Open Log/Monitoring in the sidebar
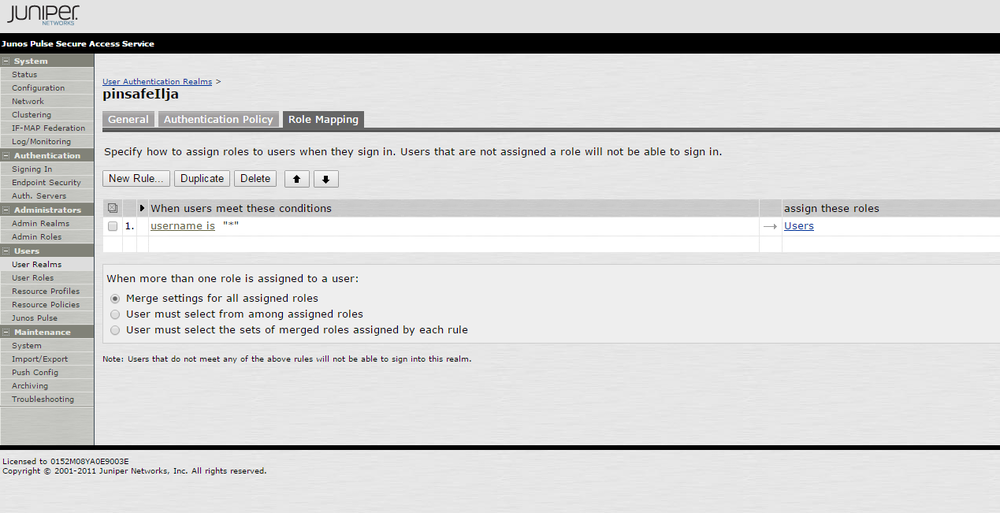1000x513 pixels. click(41, 142)
